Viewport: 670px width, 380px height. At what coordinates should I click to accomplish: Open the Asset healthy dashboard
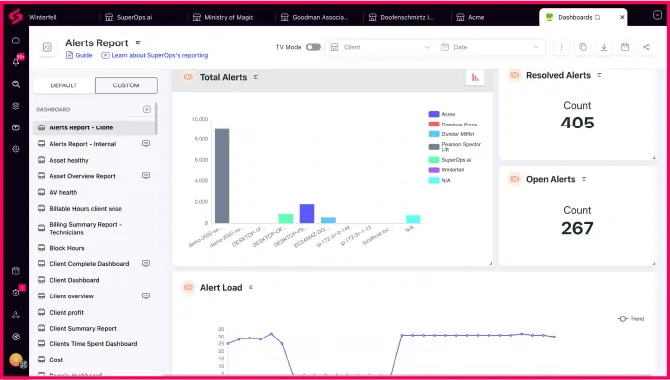click(94, 160)
